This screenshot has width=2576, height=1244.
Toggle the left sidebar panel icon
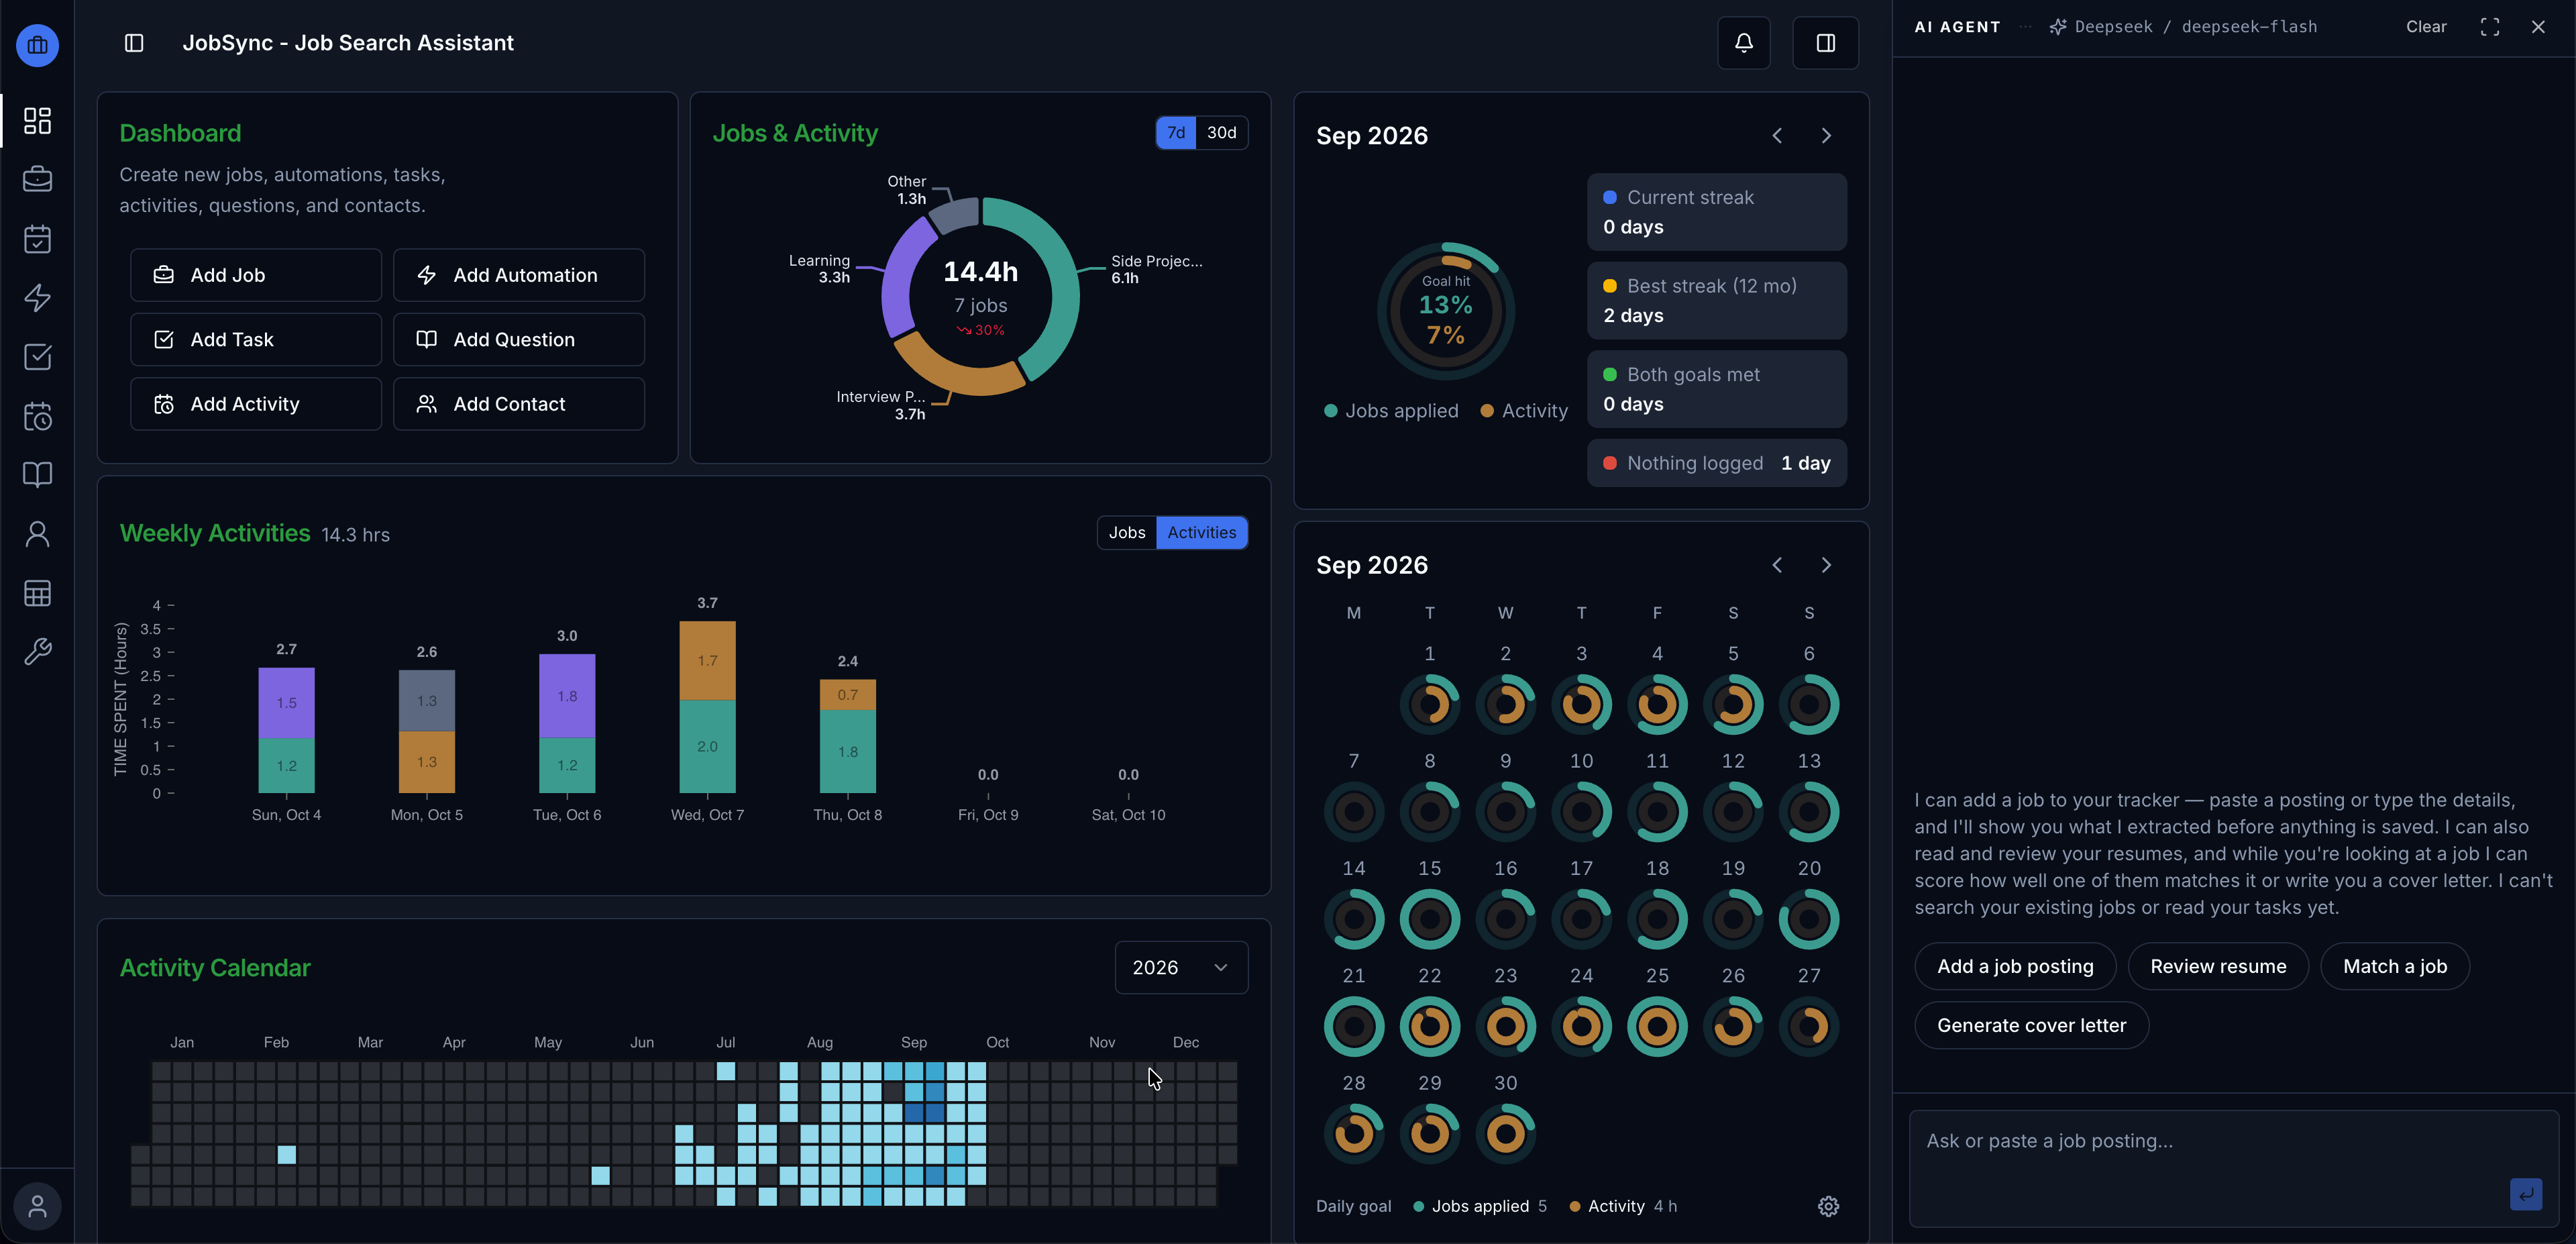coord(134,43)
